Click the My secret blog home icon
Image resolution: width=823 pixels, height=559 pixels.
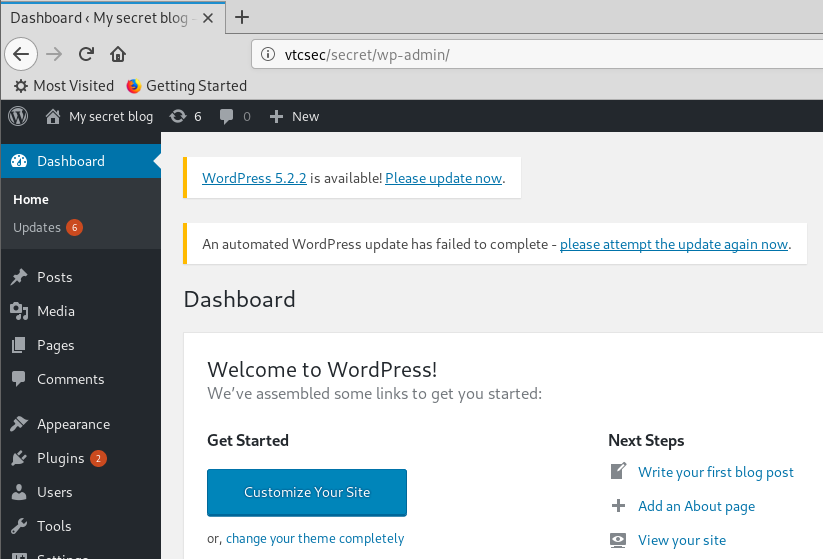click(x=53, y=116)
